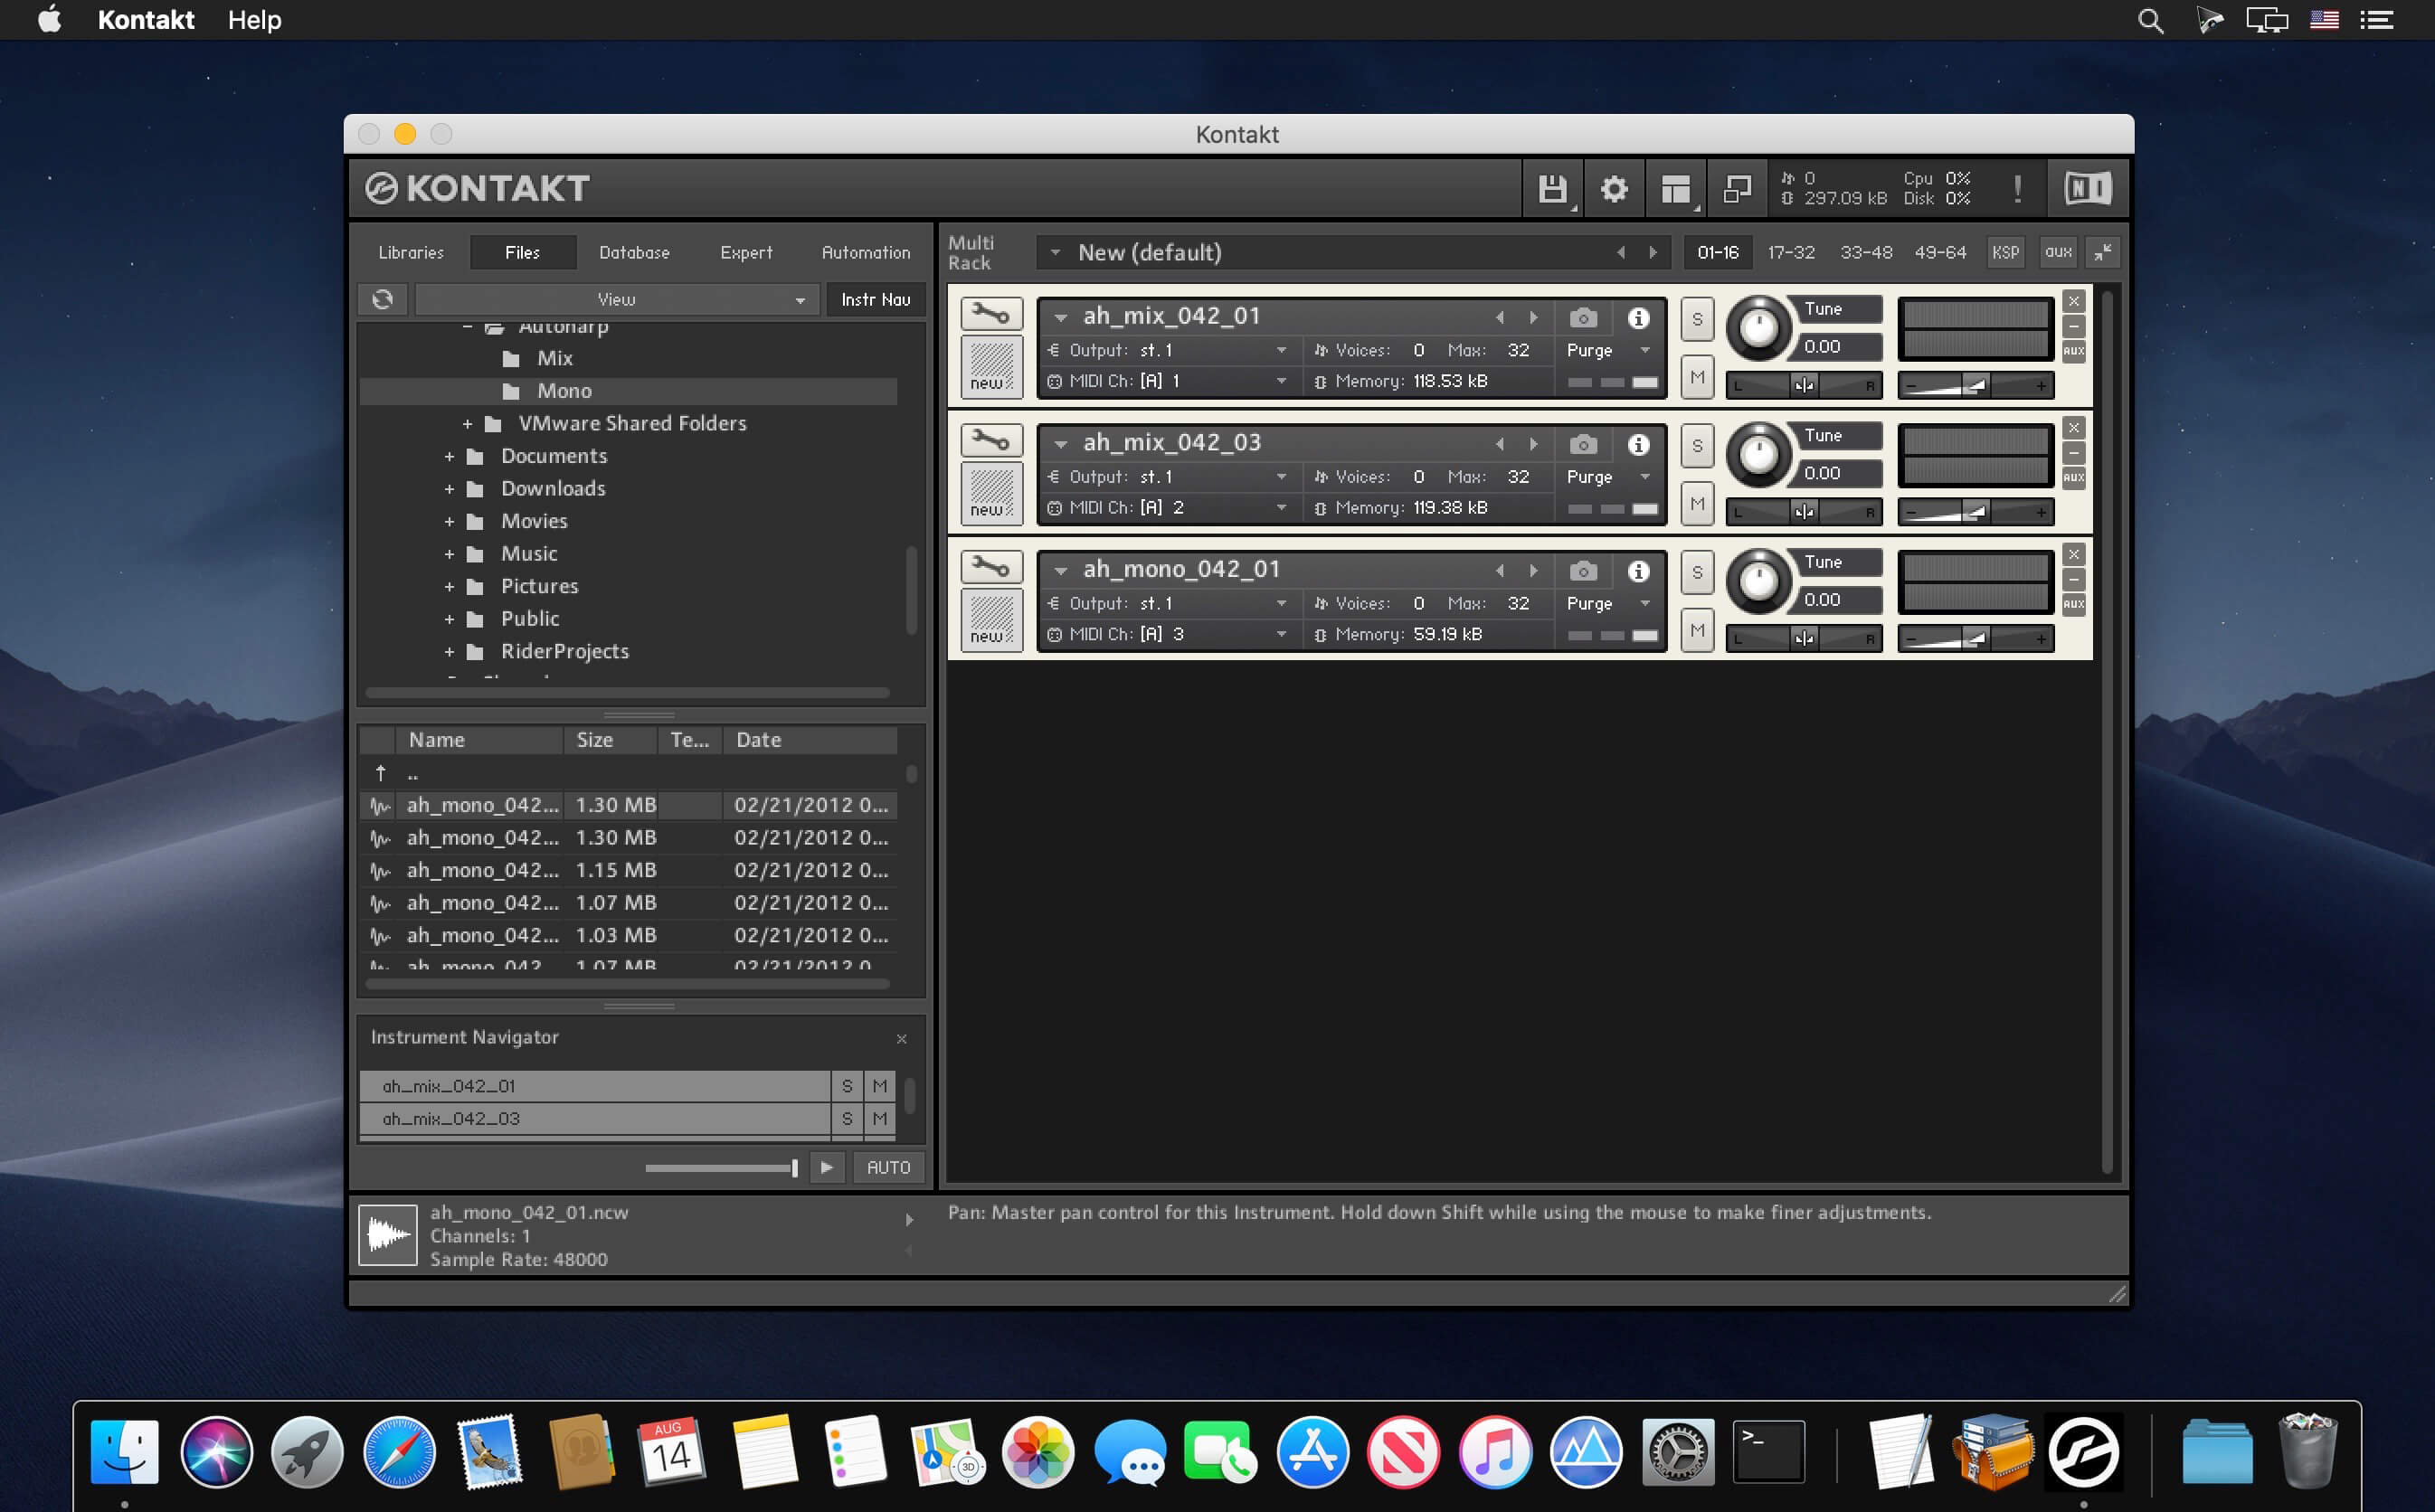Click the aux button in rack header
2435x1512 pixels.
(2058, 252)
